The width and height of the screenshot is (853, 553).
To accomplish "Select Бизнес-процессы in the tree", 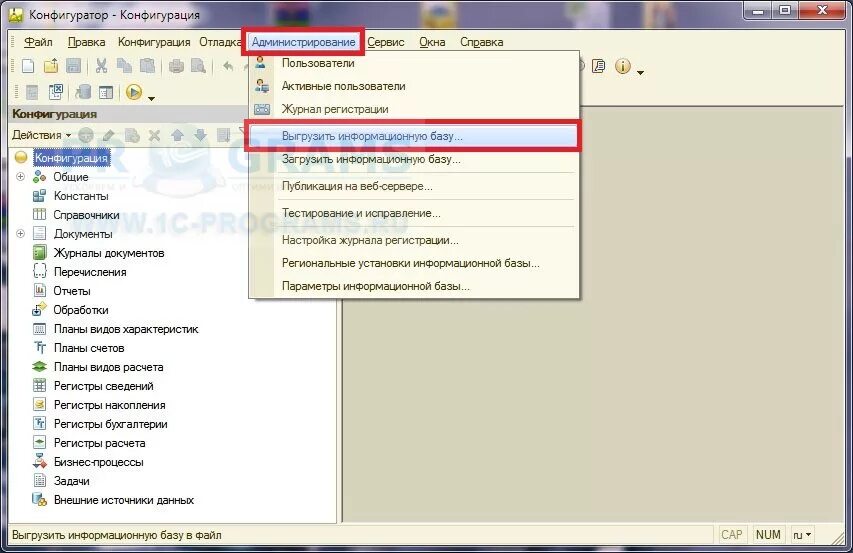I will pyautogui.click(x=98, y=462).
